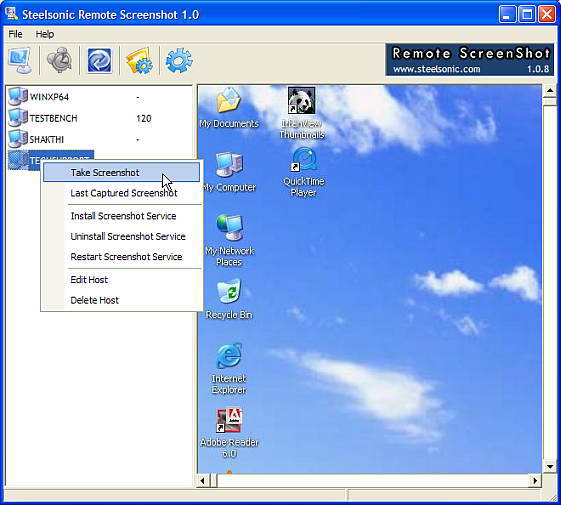Minimize the Steelsonic Remote Screenshot window

point(507,14)
